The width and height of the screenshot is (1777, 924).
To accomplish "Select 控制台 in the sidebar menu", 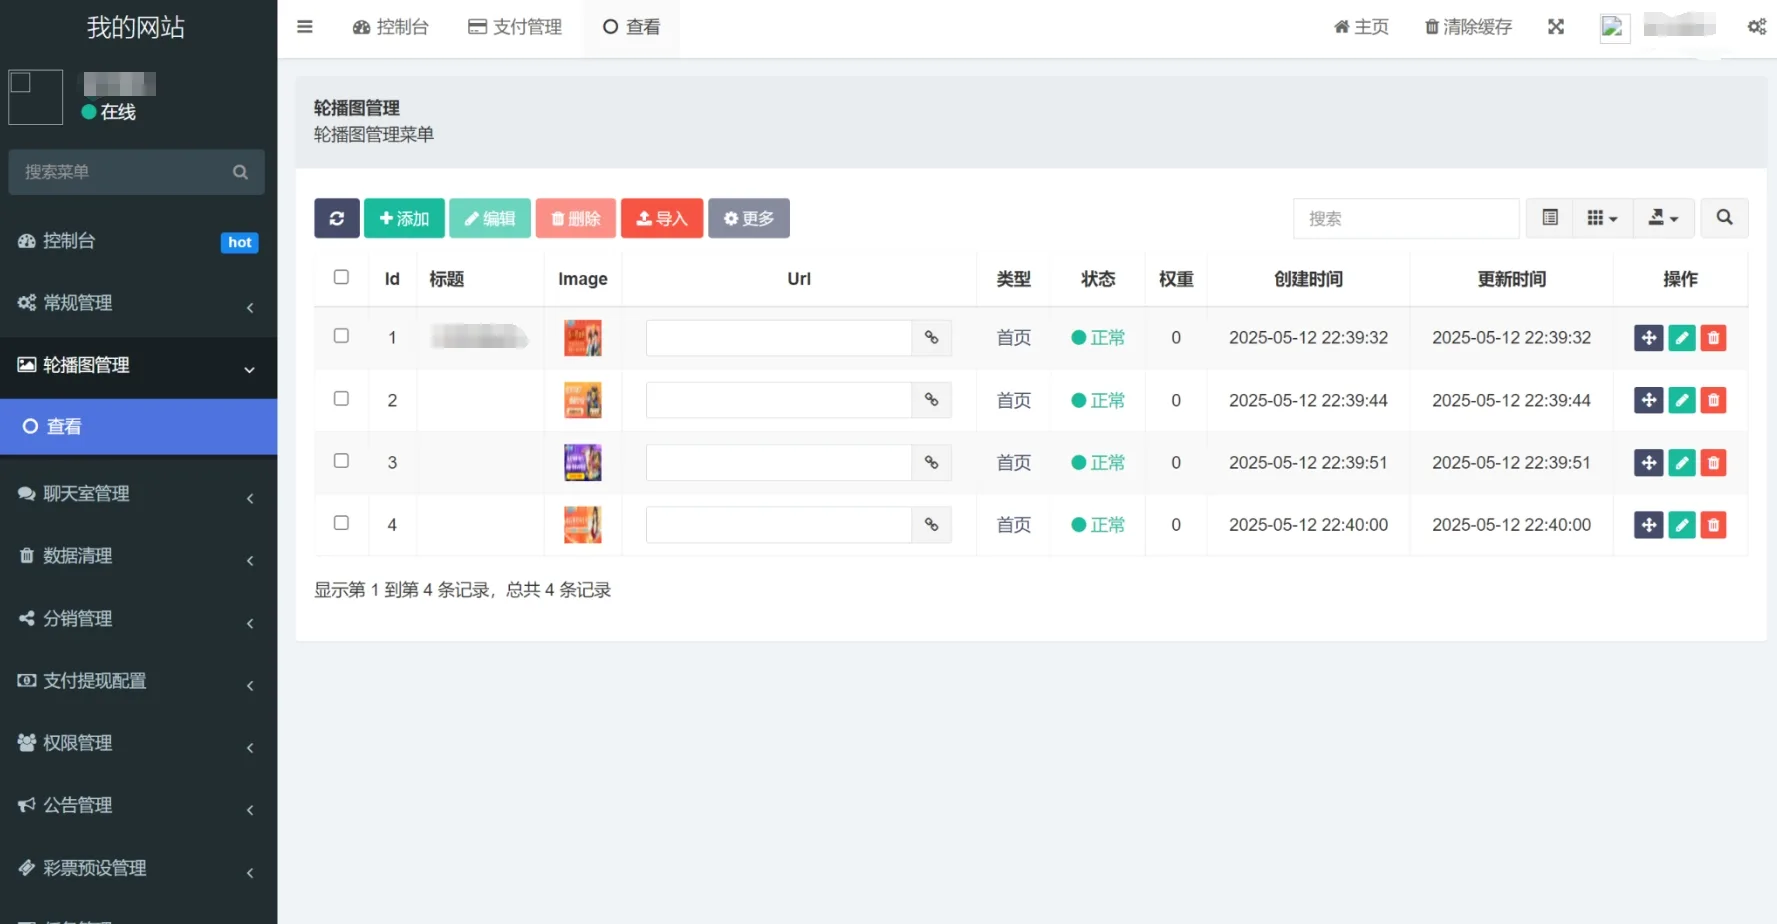I will 138,241.
